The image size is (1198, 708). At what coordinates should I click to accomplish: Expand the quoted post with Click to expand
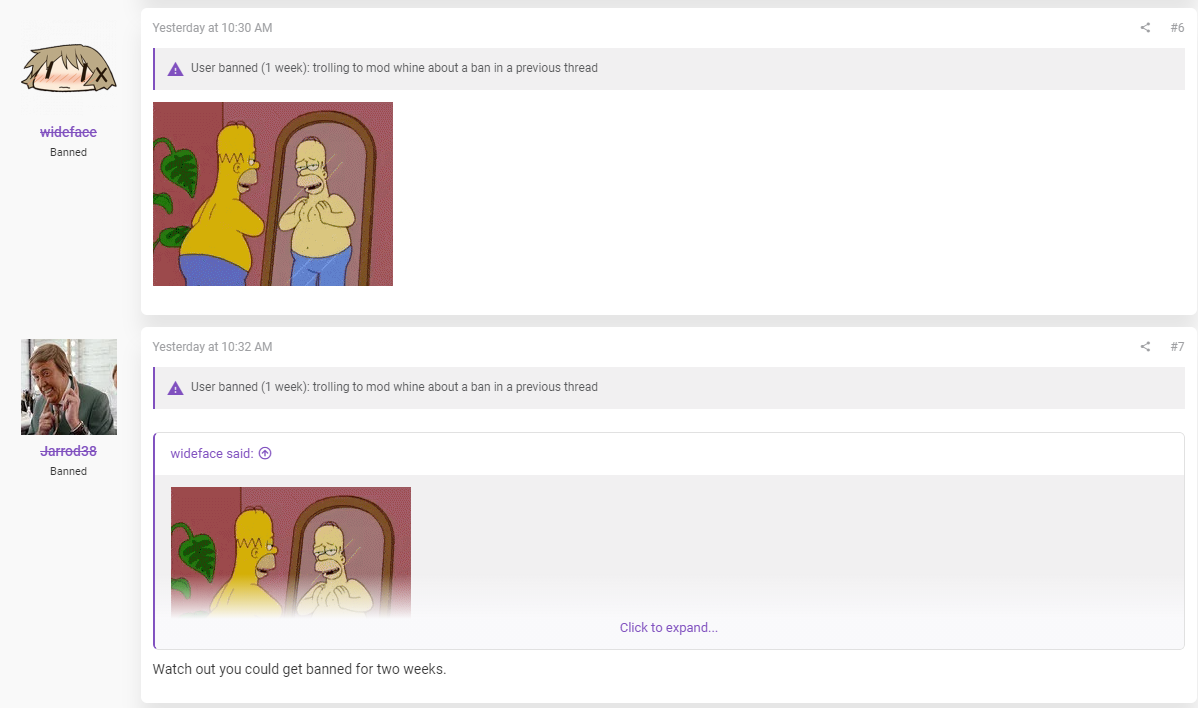[669, 627]
